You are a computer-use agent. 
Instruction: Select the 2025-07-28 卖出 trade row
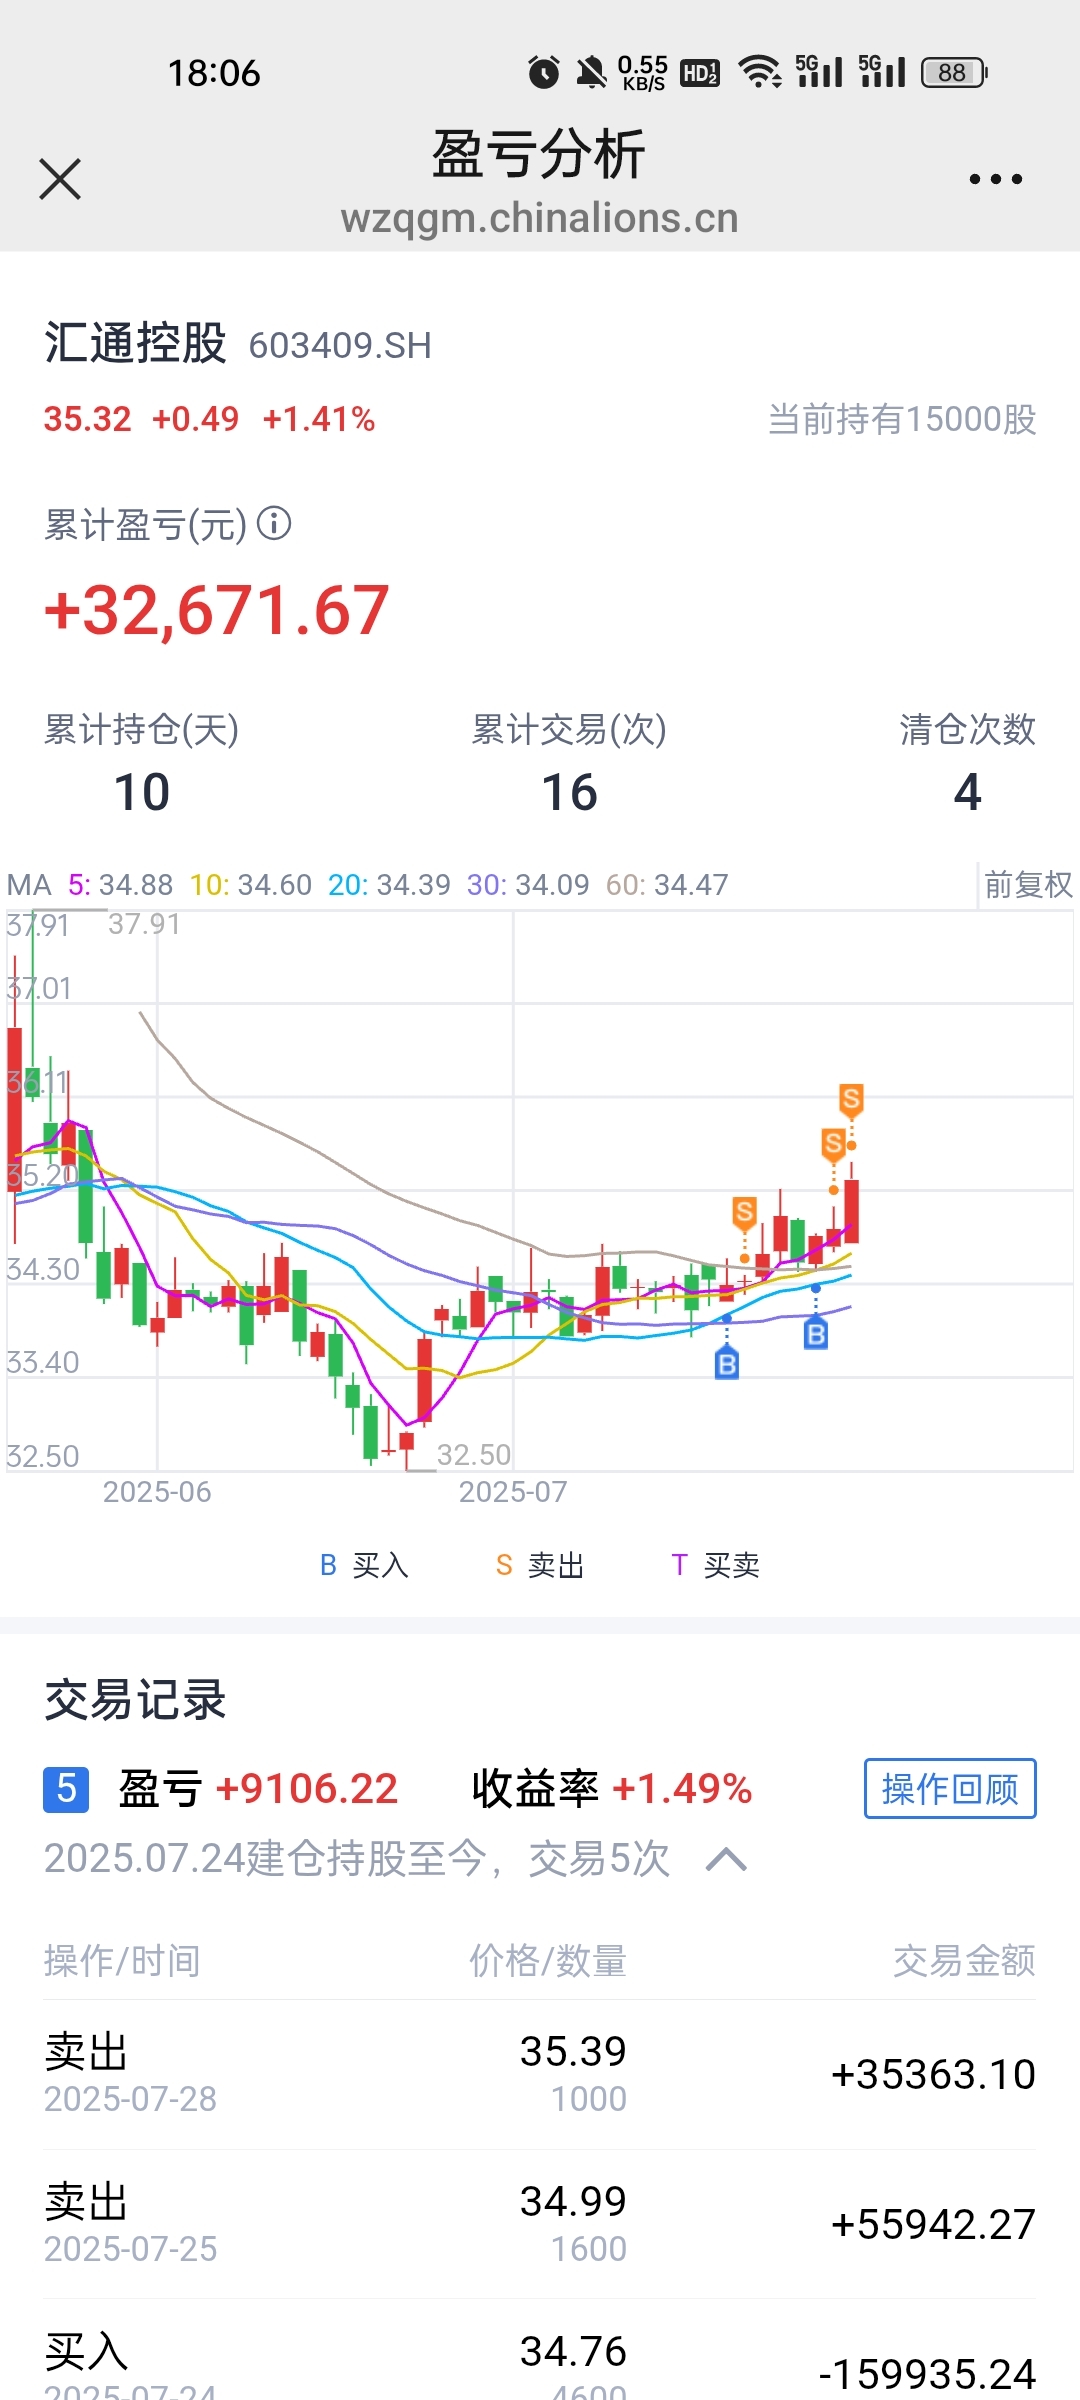click(x=540, y=2075)
